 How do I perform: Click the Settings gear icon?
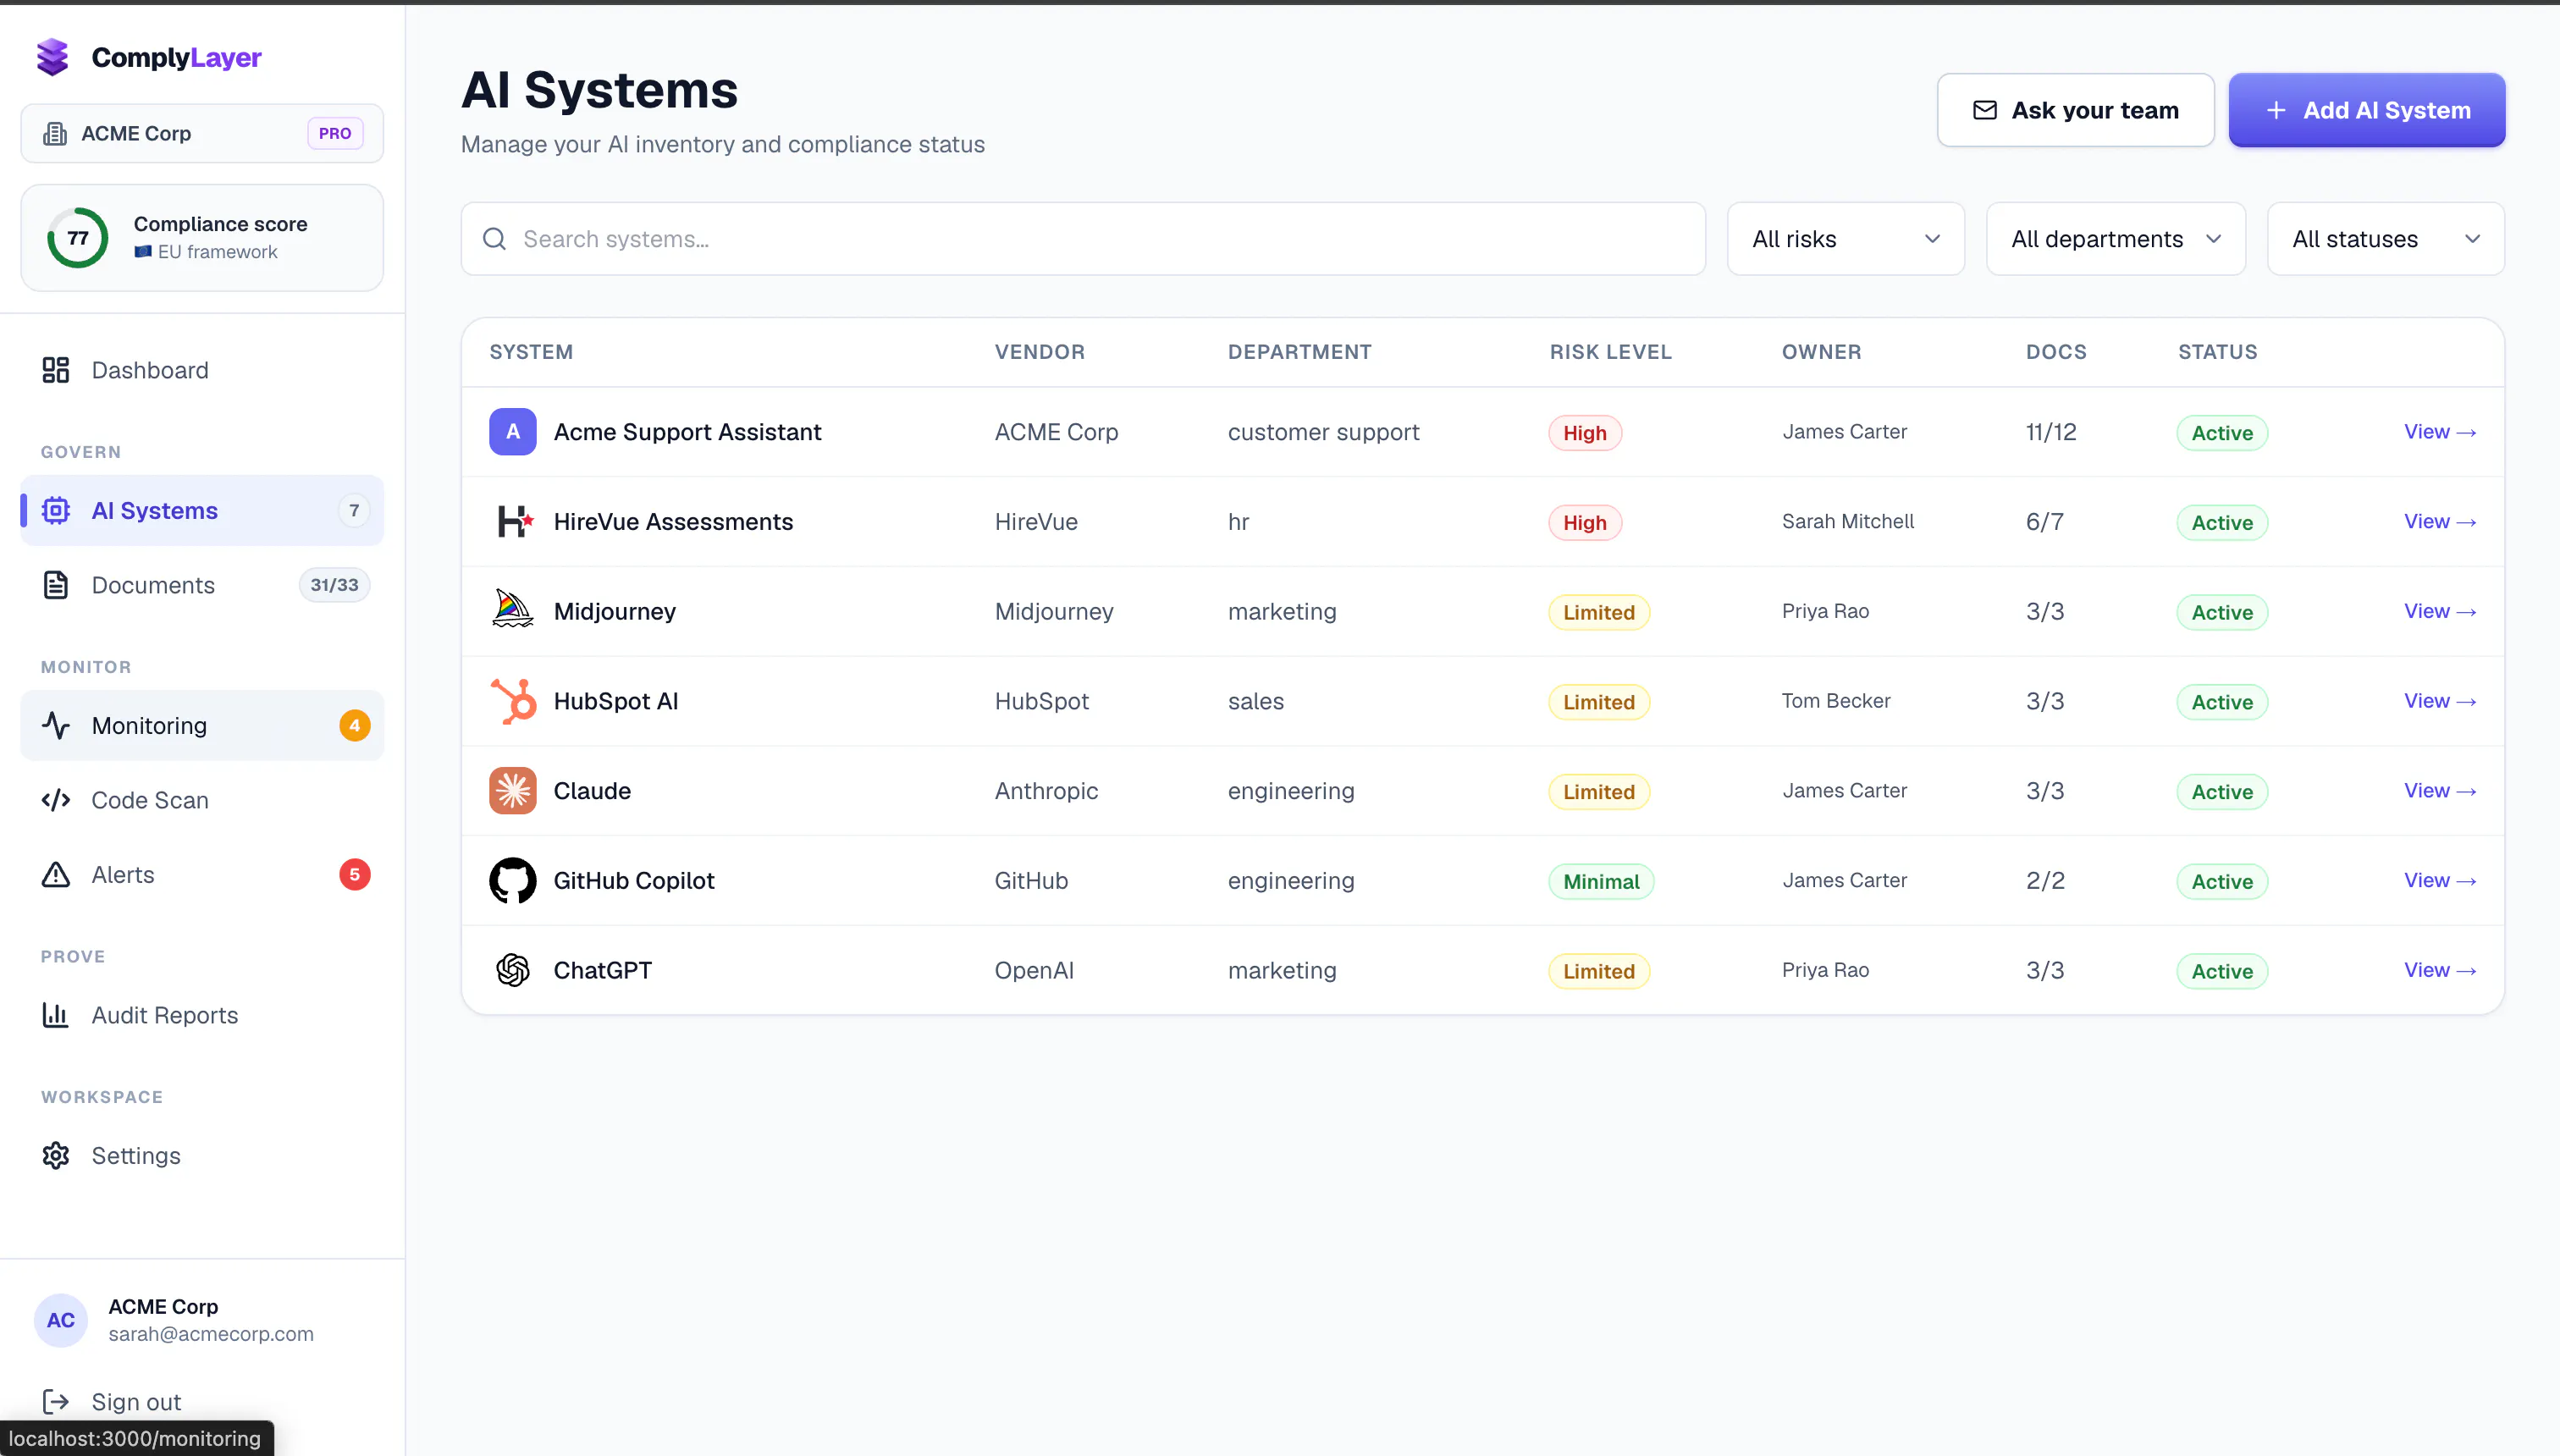pyautogui.click(x=56, y=1155)
